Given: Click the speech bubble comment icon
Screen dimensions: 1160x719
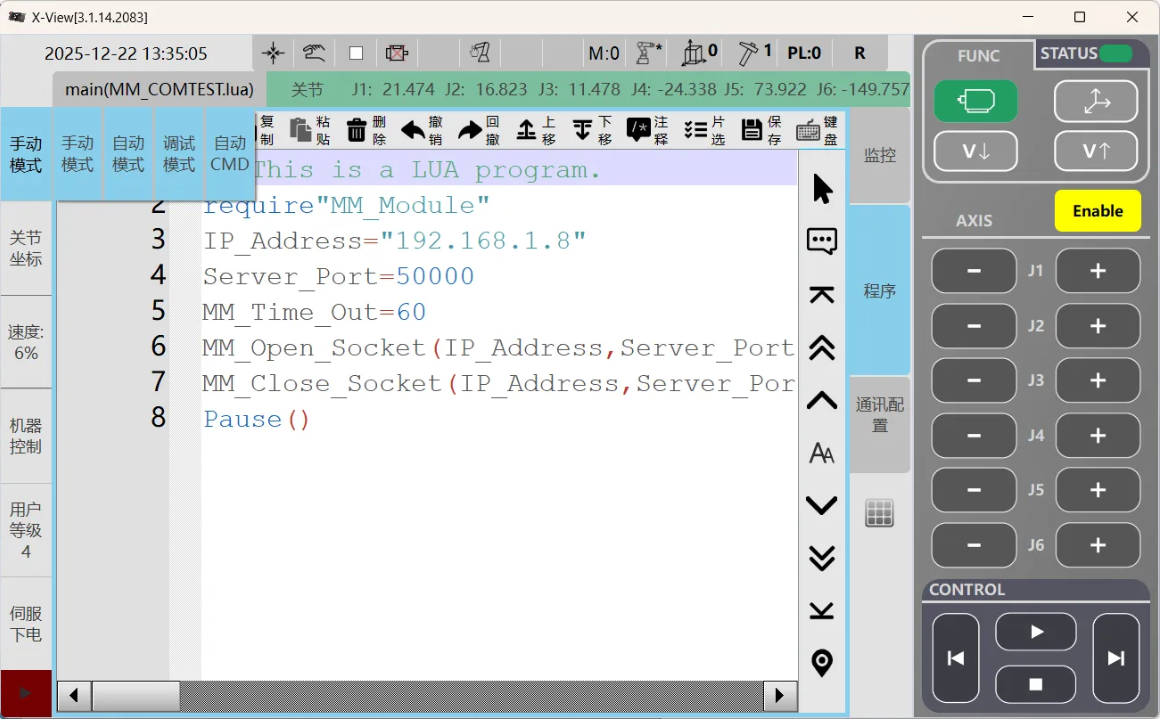Looking at the screenshot, I should click(822, 241).
